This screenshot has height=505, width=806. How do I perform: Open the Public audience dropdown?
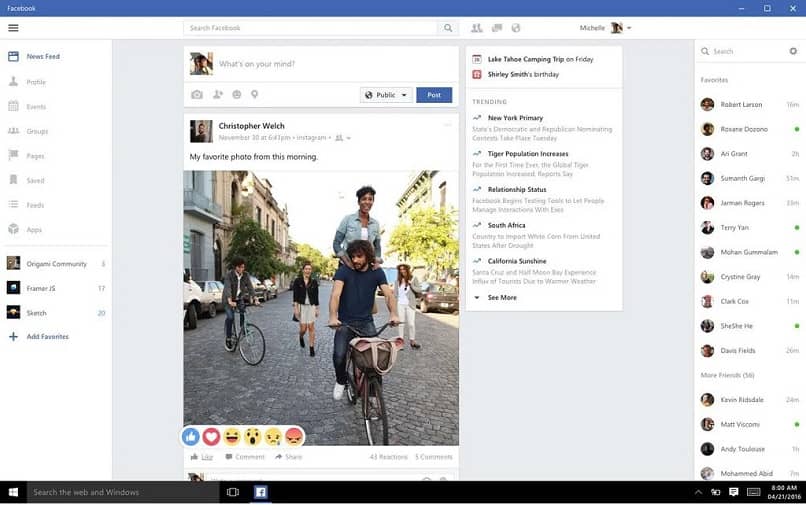click(387, 95)
